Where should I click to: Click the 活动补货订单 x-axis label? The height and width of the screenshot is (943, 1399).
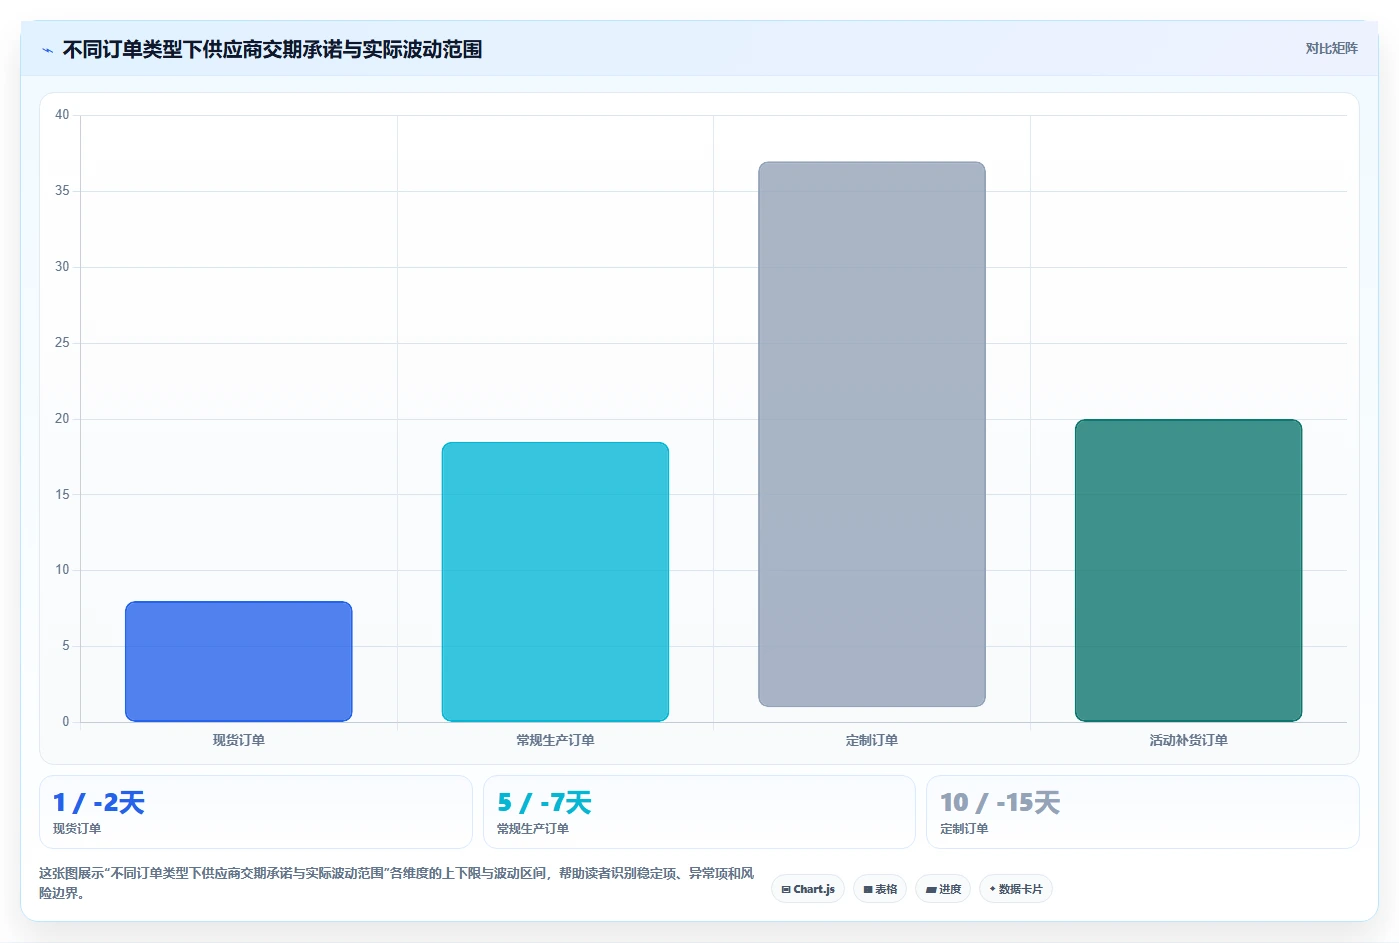point(1188,740)
